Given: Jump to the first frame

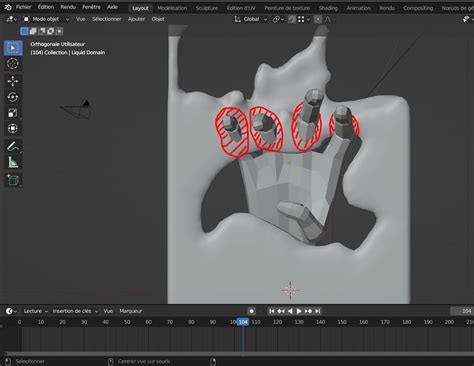Looking at the screenshot, I should click(272, 311).
